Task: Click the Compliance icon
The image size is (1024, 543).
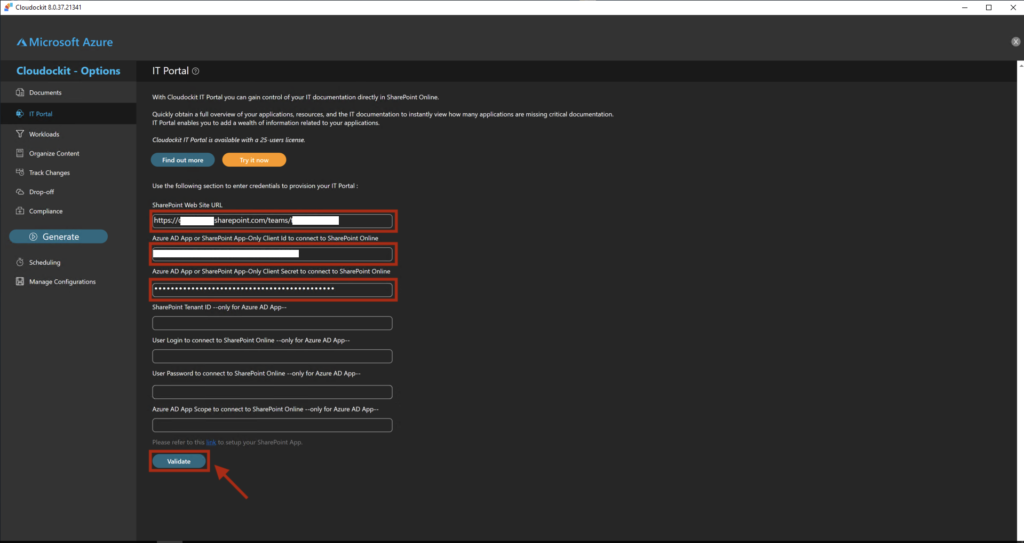Action: coord(20,211)
